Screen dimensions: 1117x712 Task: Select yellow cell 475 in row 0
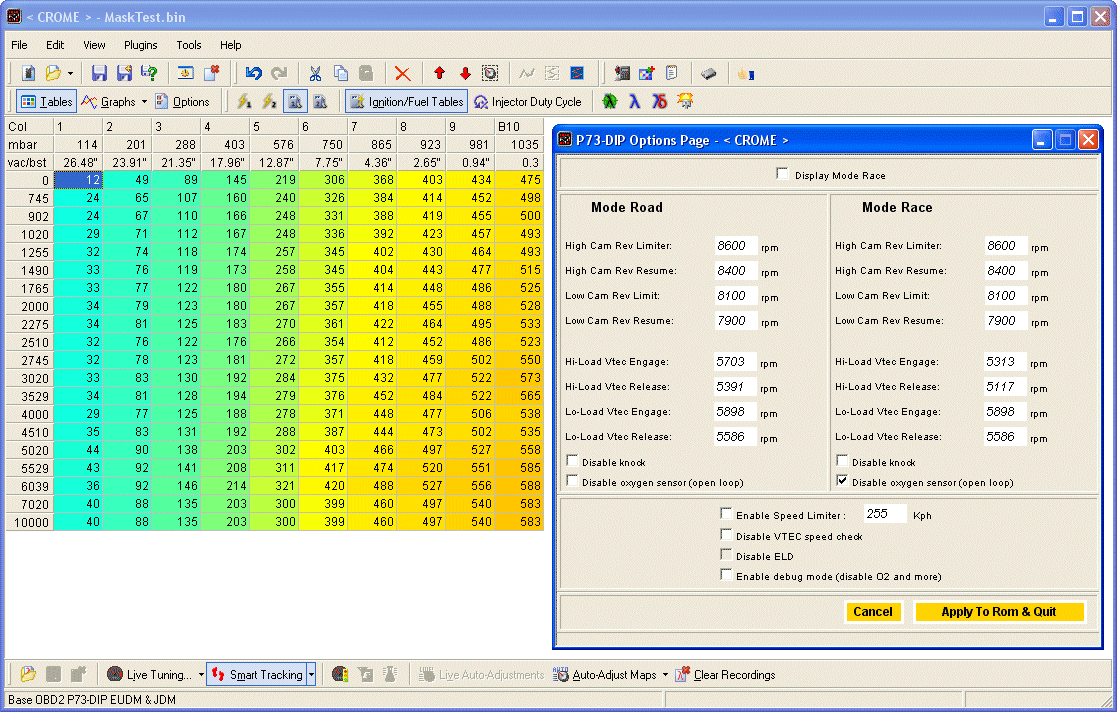[x=519, y=180]
